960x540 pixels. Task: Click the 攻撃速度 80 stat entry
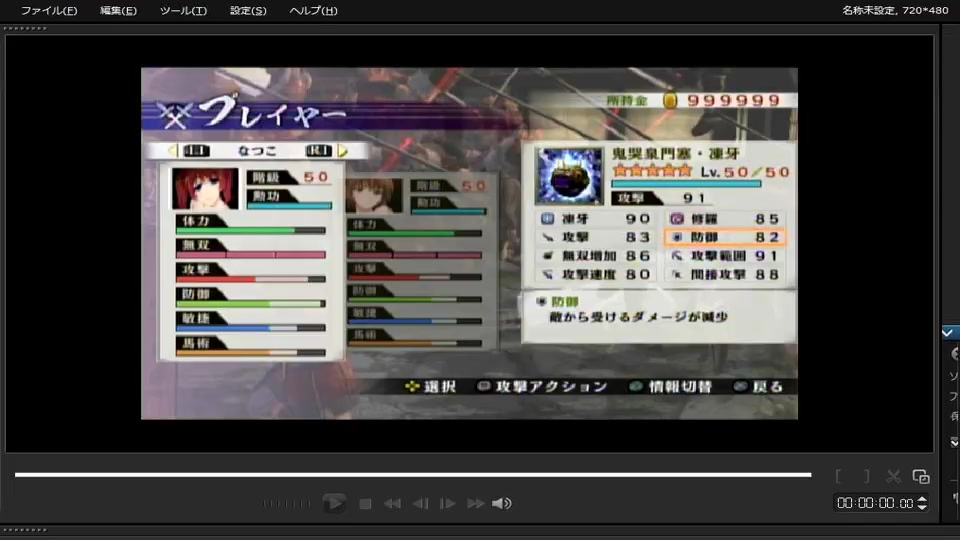595,275
